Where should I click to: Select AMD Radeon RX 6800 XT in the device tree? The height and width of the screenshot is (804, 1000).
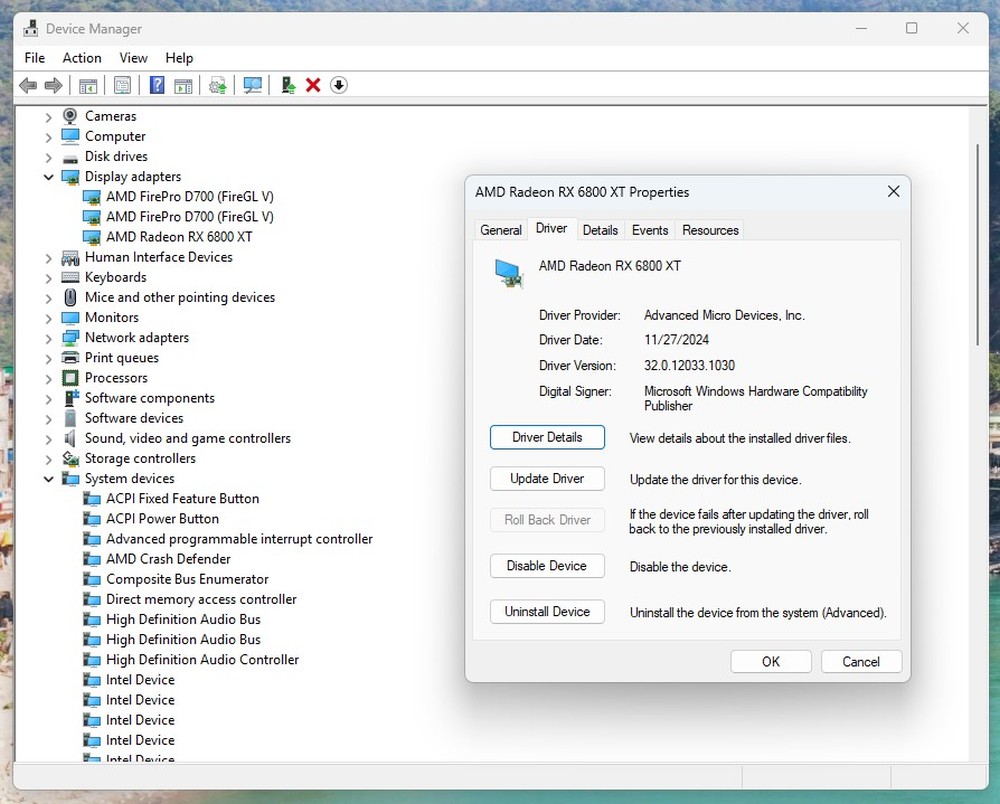pos(179,237)
